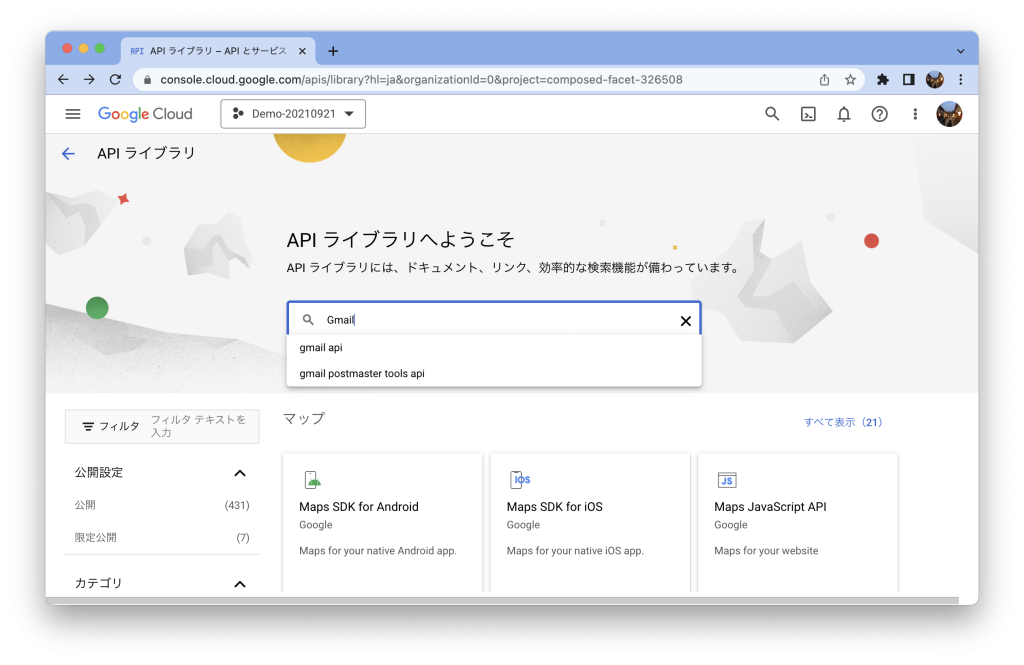The width and height of the screenshot is (1024, 665).
Task: Open the Demo-20210921 project selector
Action: click(293, 114)
